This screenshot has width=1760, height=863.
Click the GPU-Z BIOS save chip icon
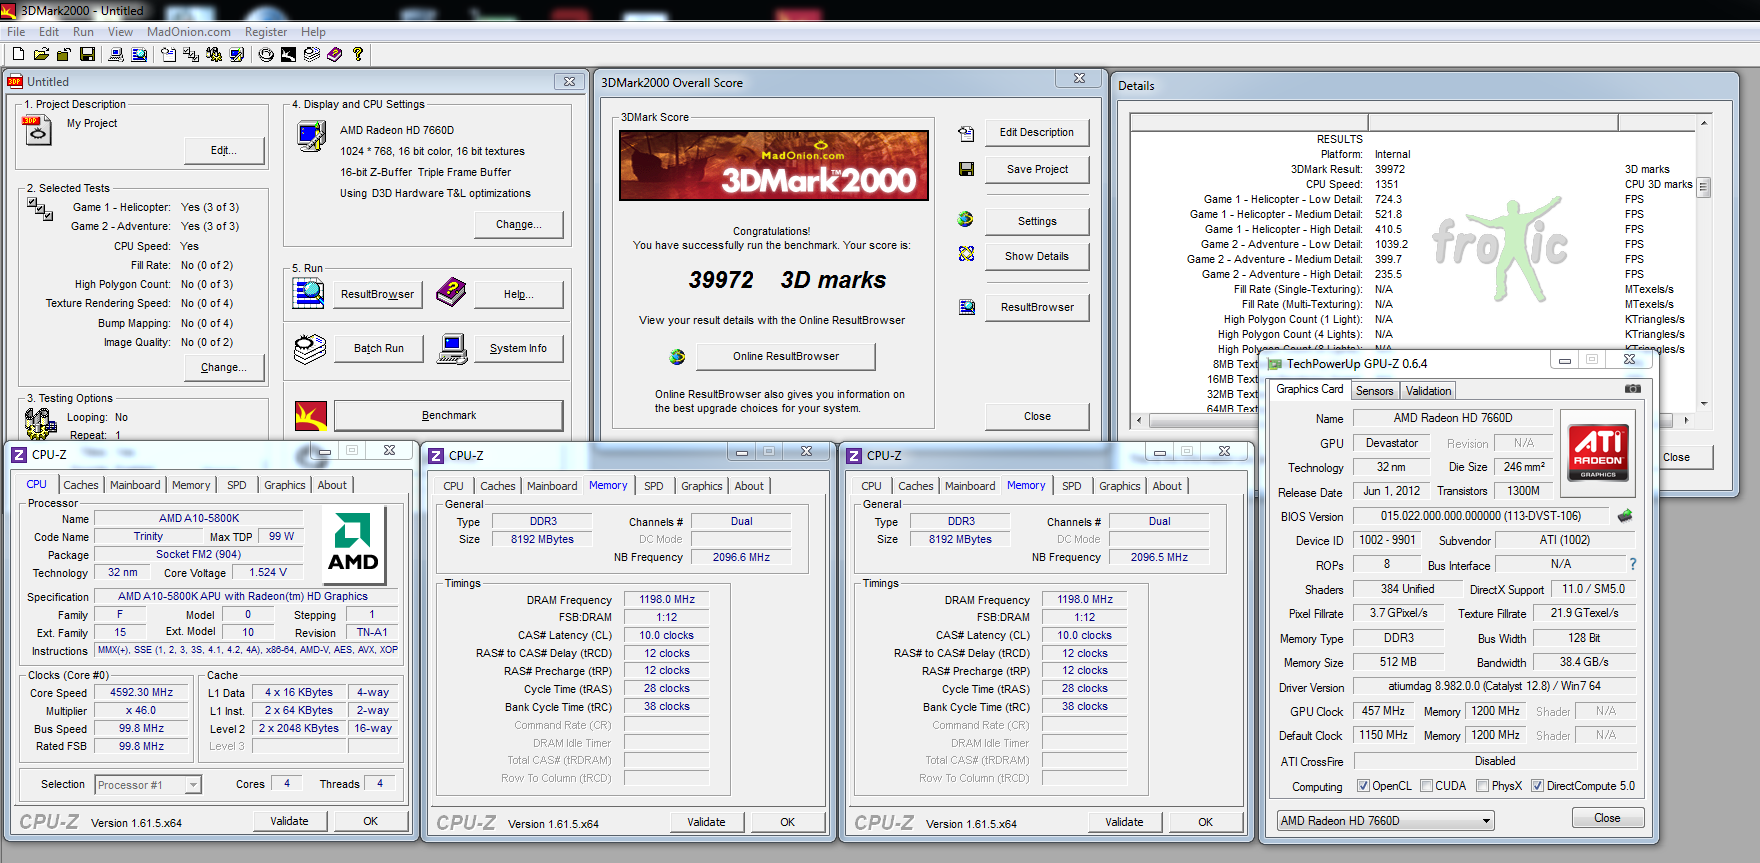[1625, 516]
